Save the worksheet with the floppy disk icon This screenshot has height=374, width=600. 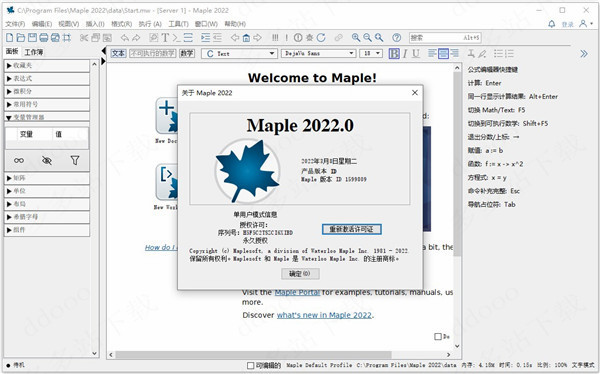[x=32, y=38]
